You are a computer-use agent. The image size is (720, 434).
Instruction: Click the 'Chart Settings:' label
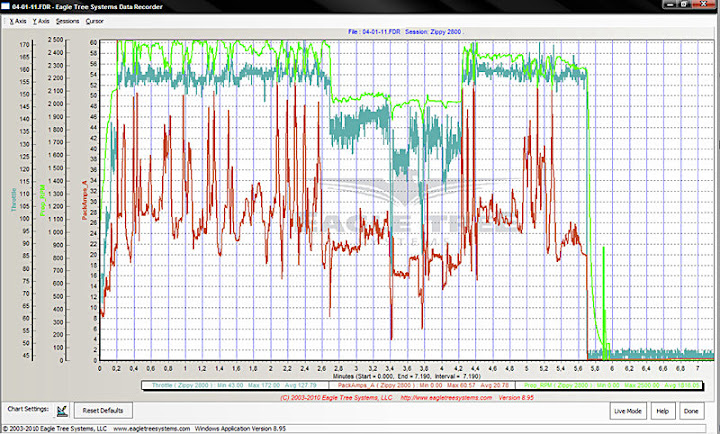(28, 409)
